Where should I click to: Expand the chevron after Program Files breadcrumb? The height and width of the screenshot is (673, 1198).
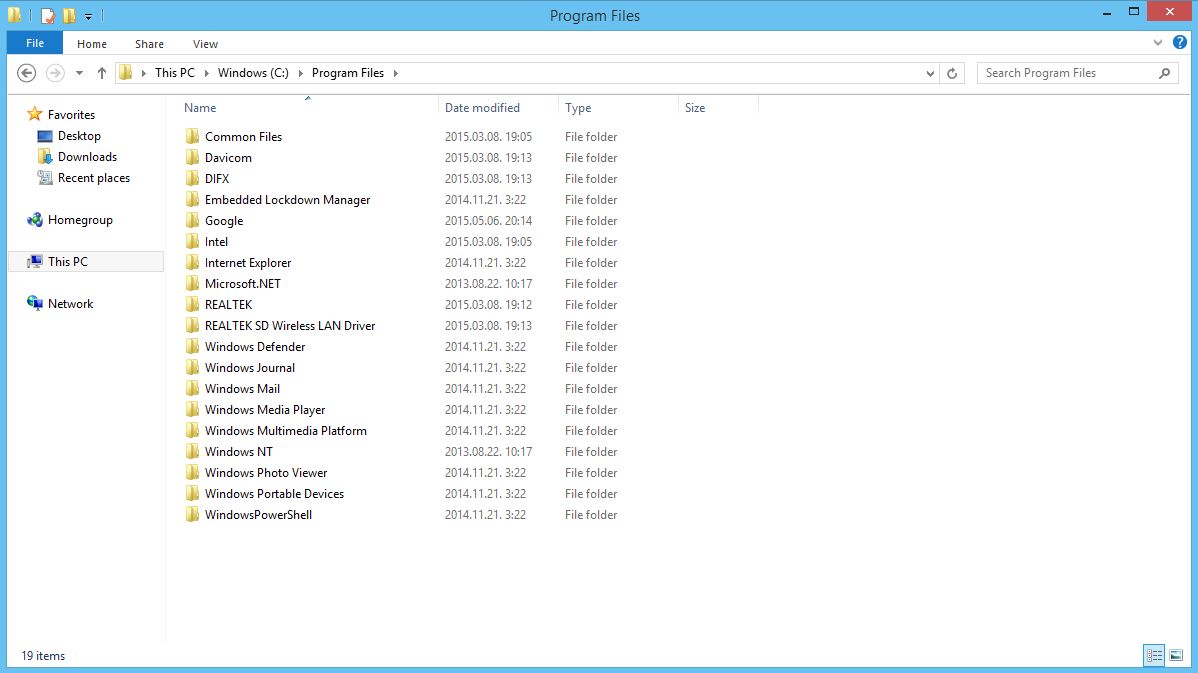coord(396,73)
